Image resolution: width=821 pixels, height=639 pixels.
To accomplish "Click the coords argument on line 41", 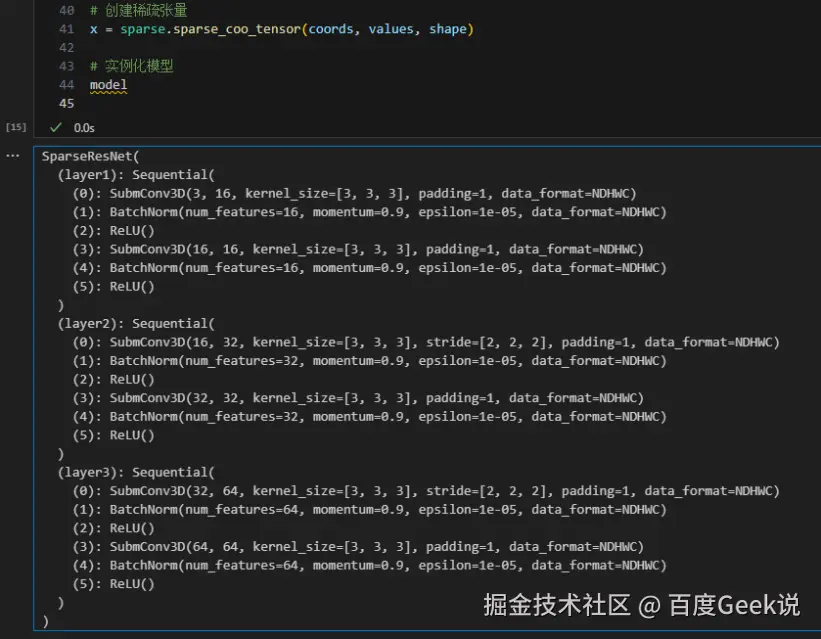I will point(330,29).
